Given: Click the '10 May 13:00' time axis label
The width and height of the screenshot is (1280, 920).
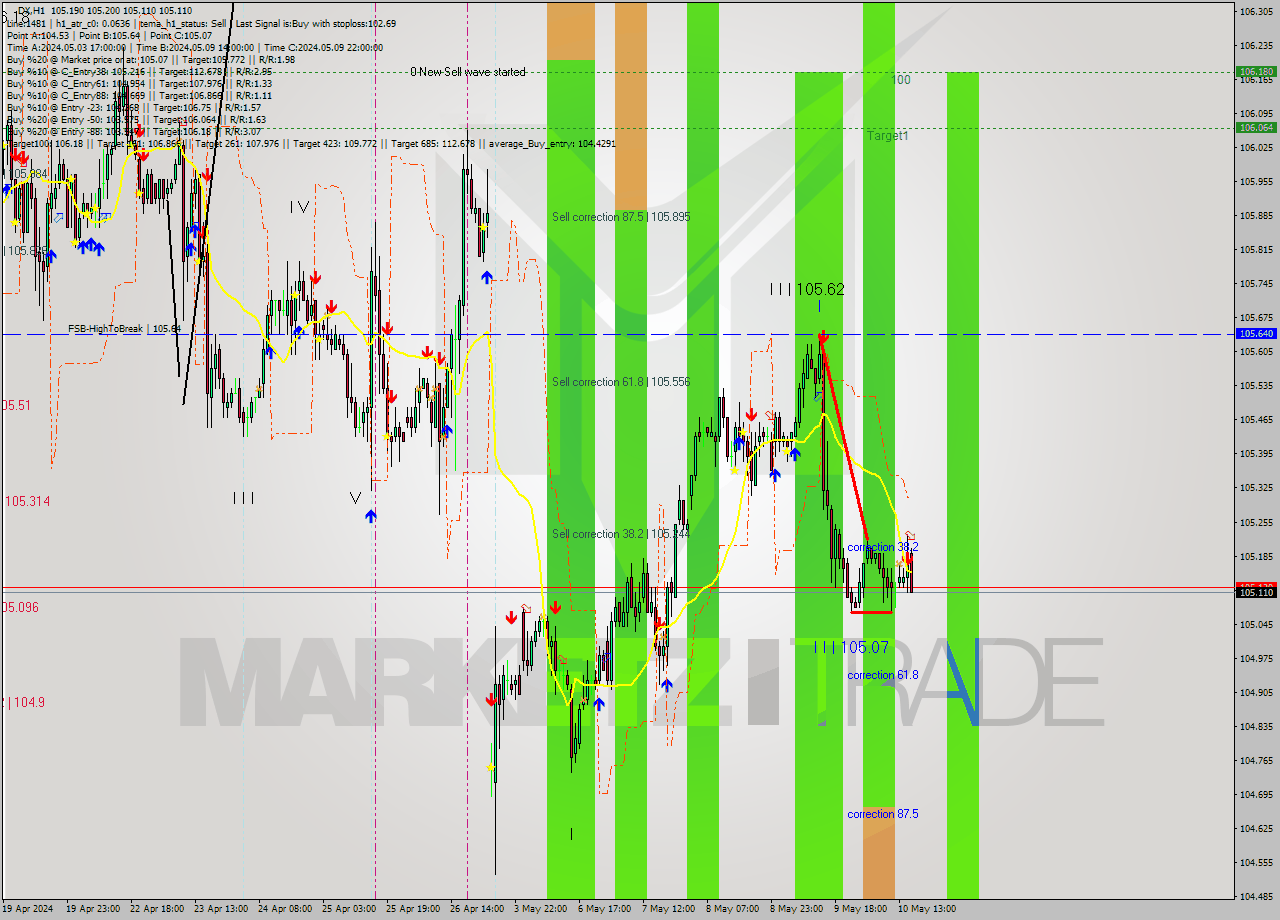Looking at the screenshot, I should pyautogui.click(x=926, y=909).
